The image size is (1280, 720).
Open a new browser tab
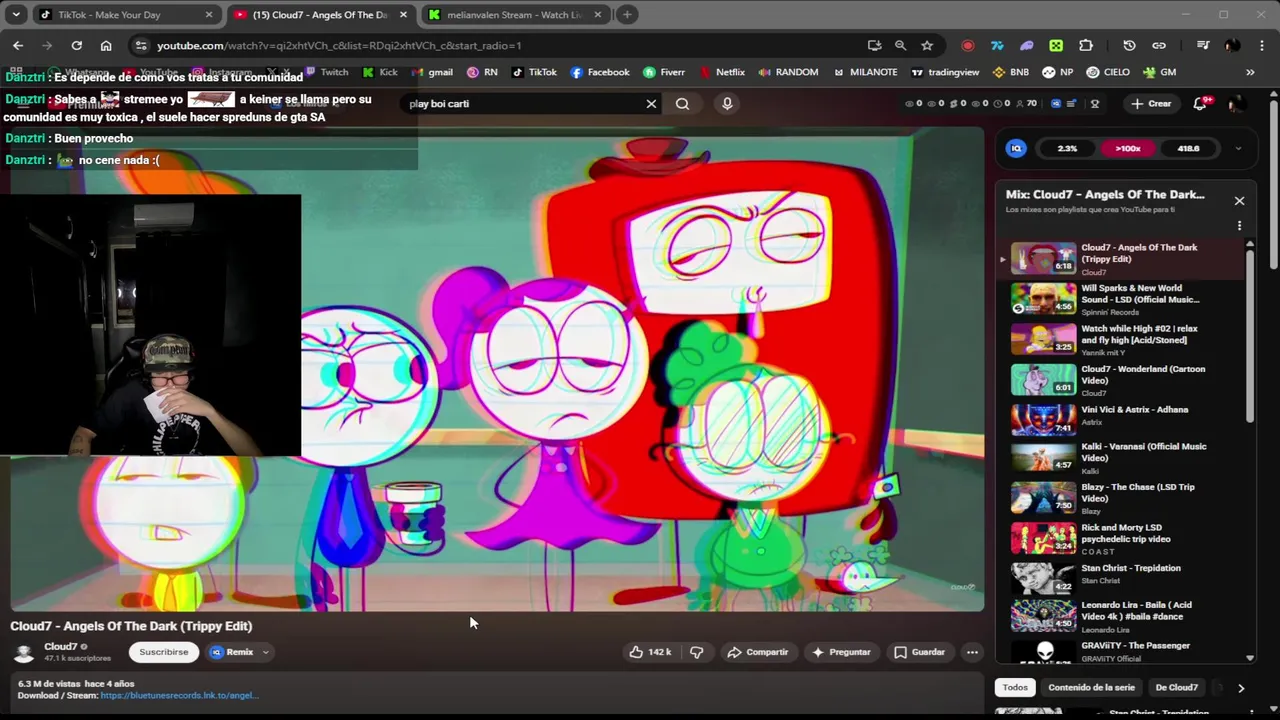[x=627, y=15]
